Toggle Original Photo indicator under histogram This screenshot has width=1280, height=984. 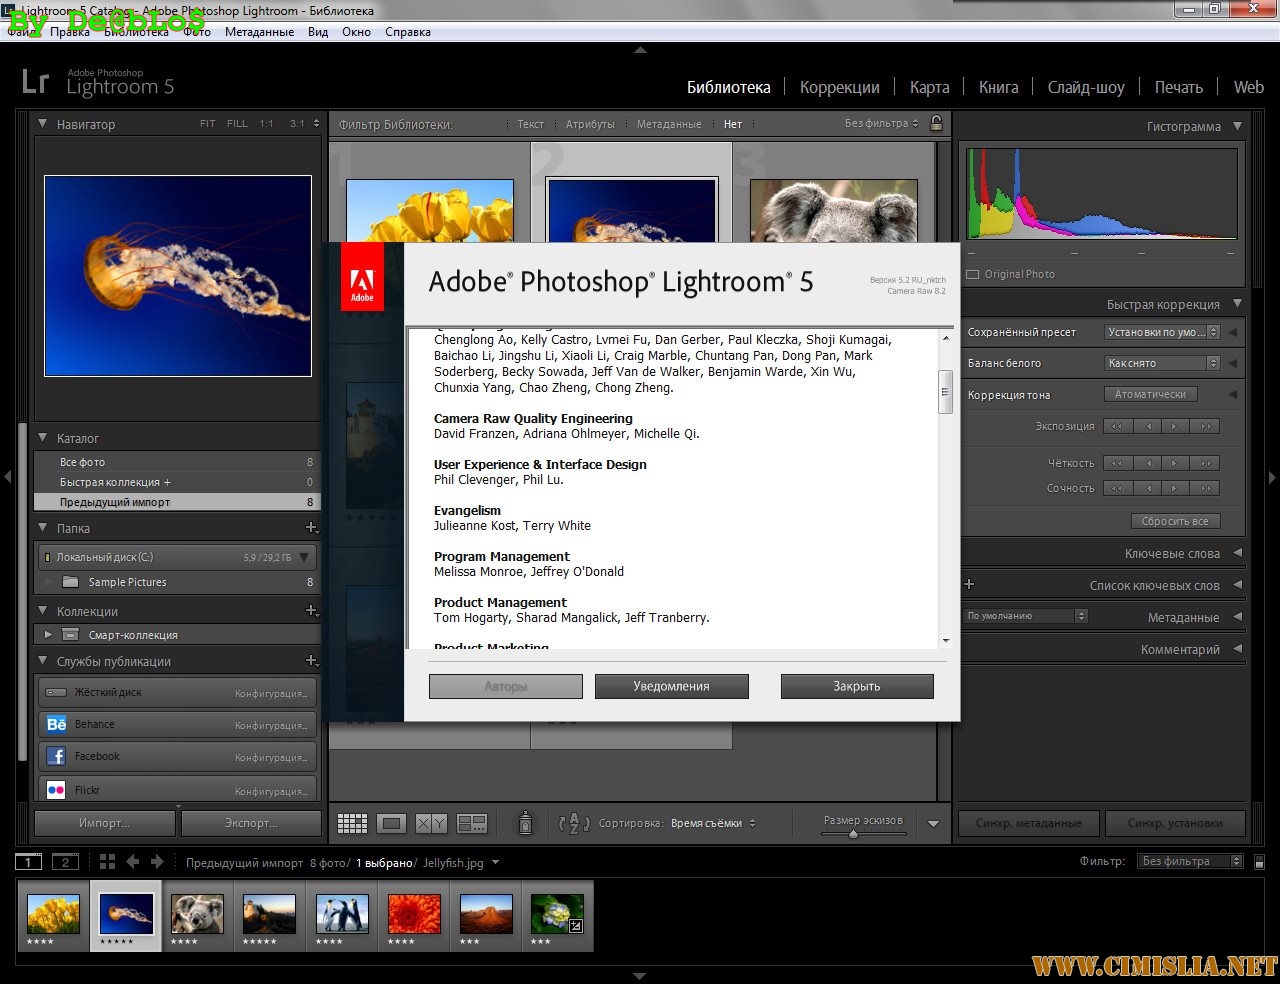click(x=973, y=274)
